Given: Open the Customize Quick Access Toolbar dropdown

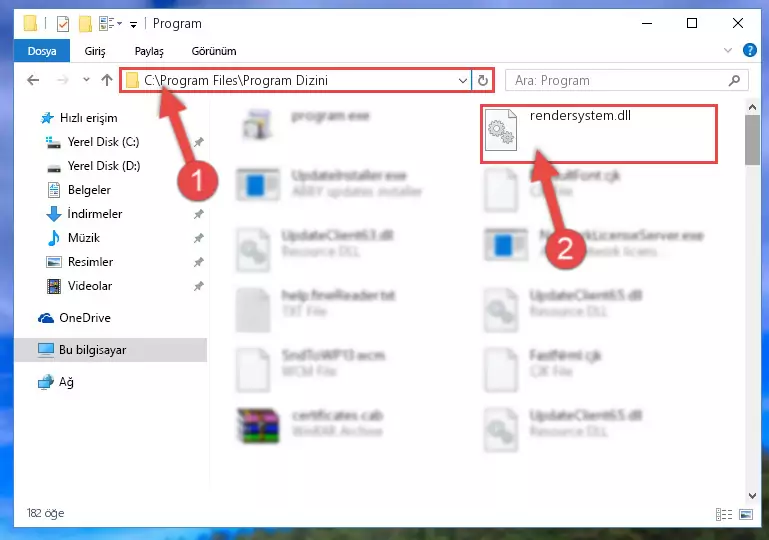Looking at the screenshot, I should point(133,24).
